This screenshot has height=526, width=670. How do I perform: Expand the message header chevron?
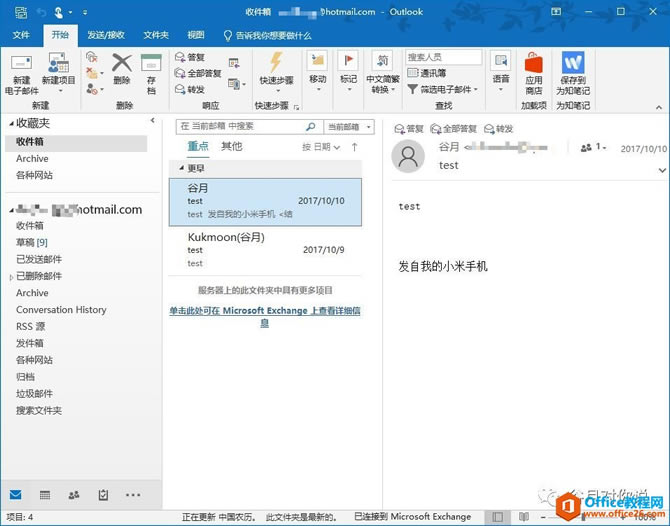[x=662, y=170]
